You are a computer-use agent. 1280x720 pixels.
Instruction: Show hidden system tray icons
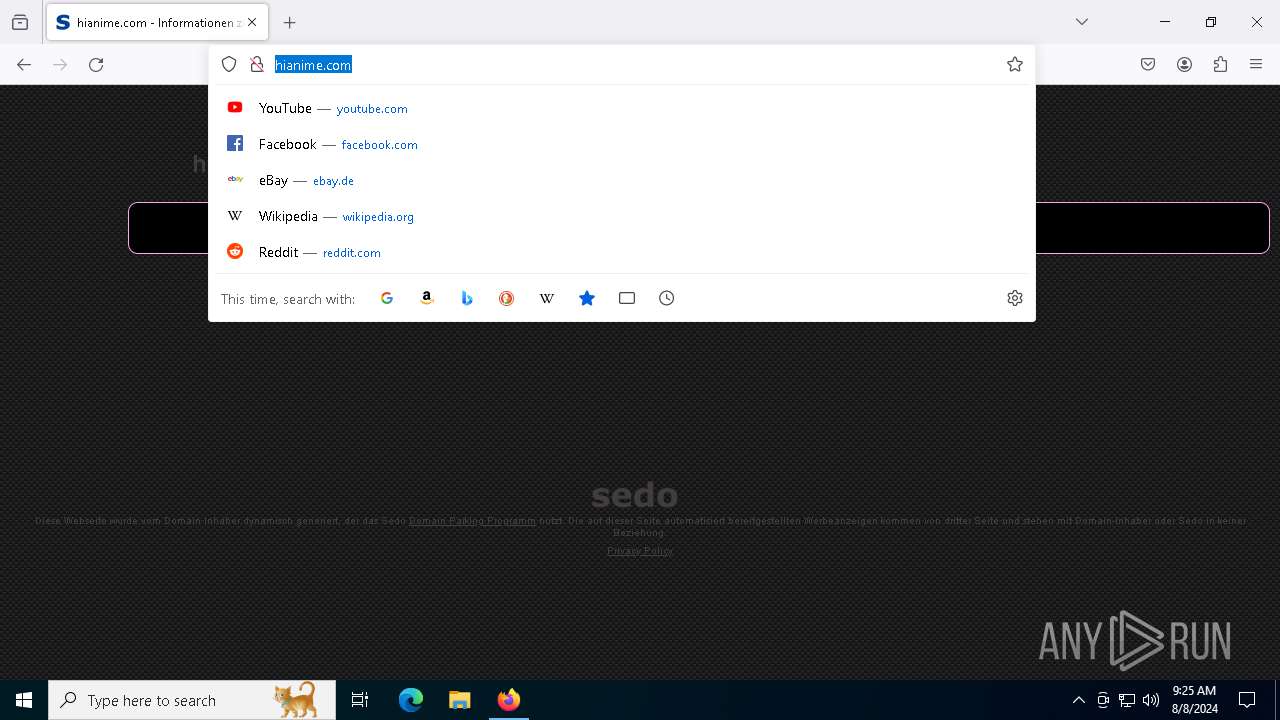click(1078, 700)
